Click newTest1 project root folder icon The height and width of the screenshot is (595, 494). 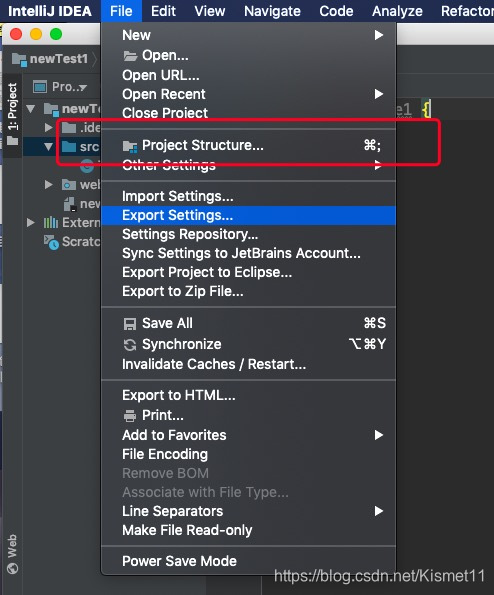[51, 109]
